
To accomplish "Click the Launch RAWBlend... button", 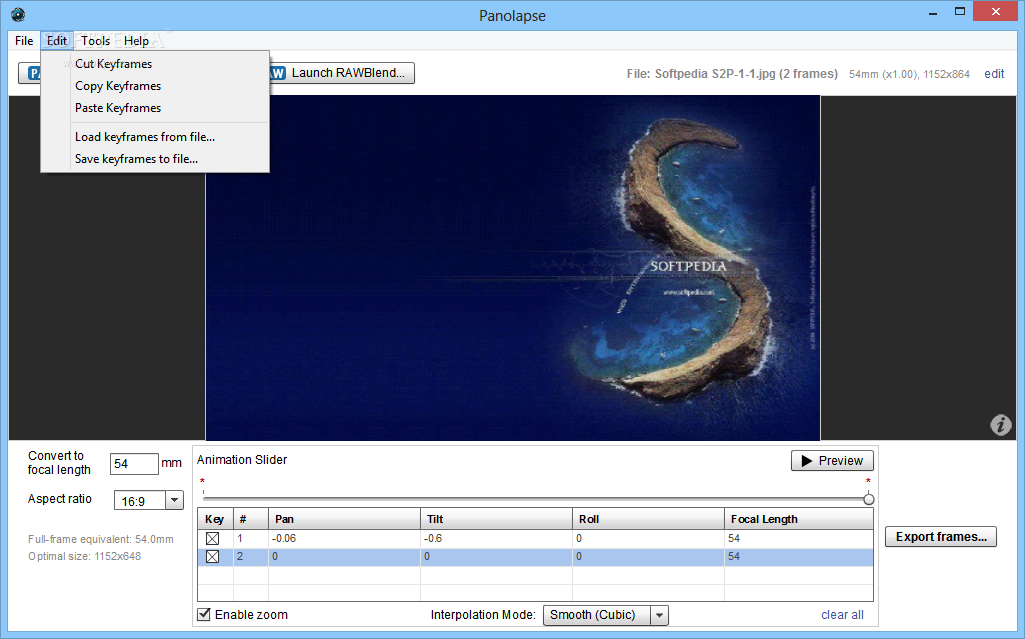I will point(341,73).
